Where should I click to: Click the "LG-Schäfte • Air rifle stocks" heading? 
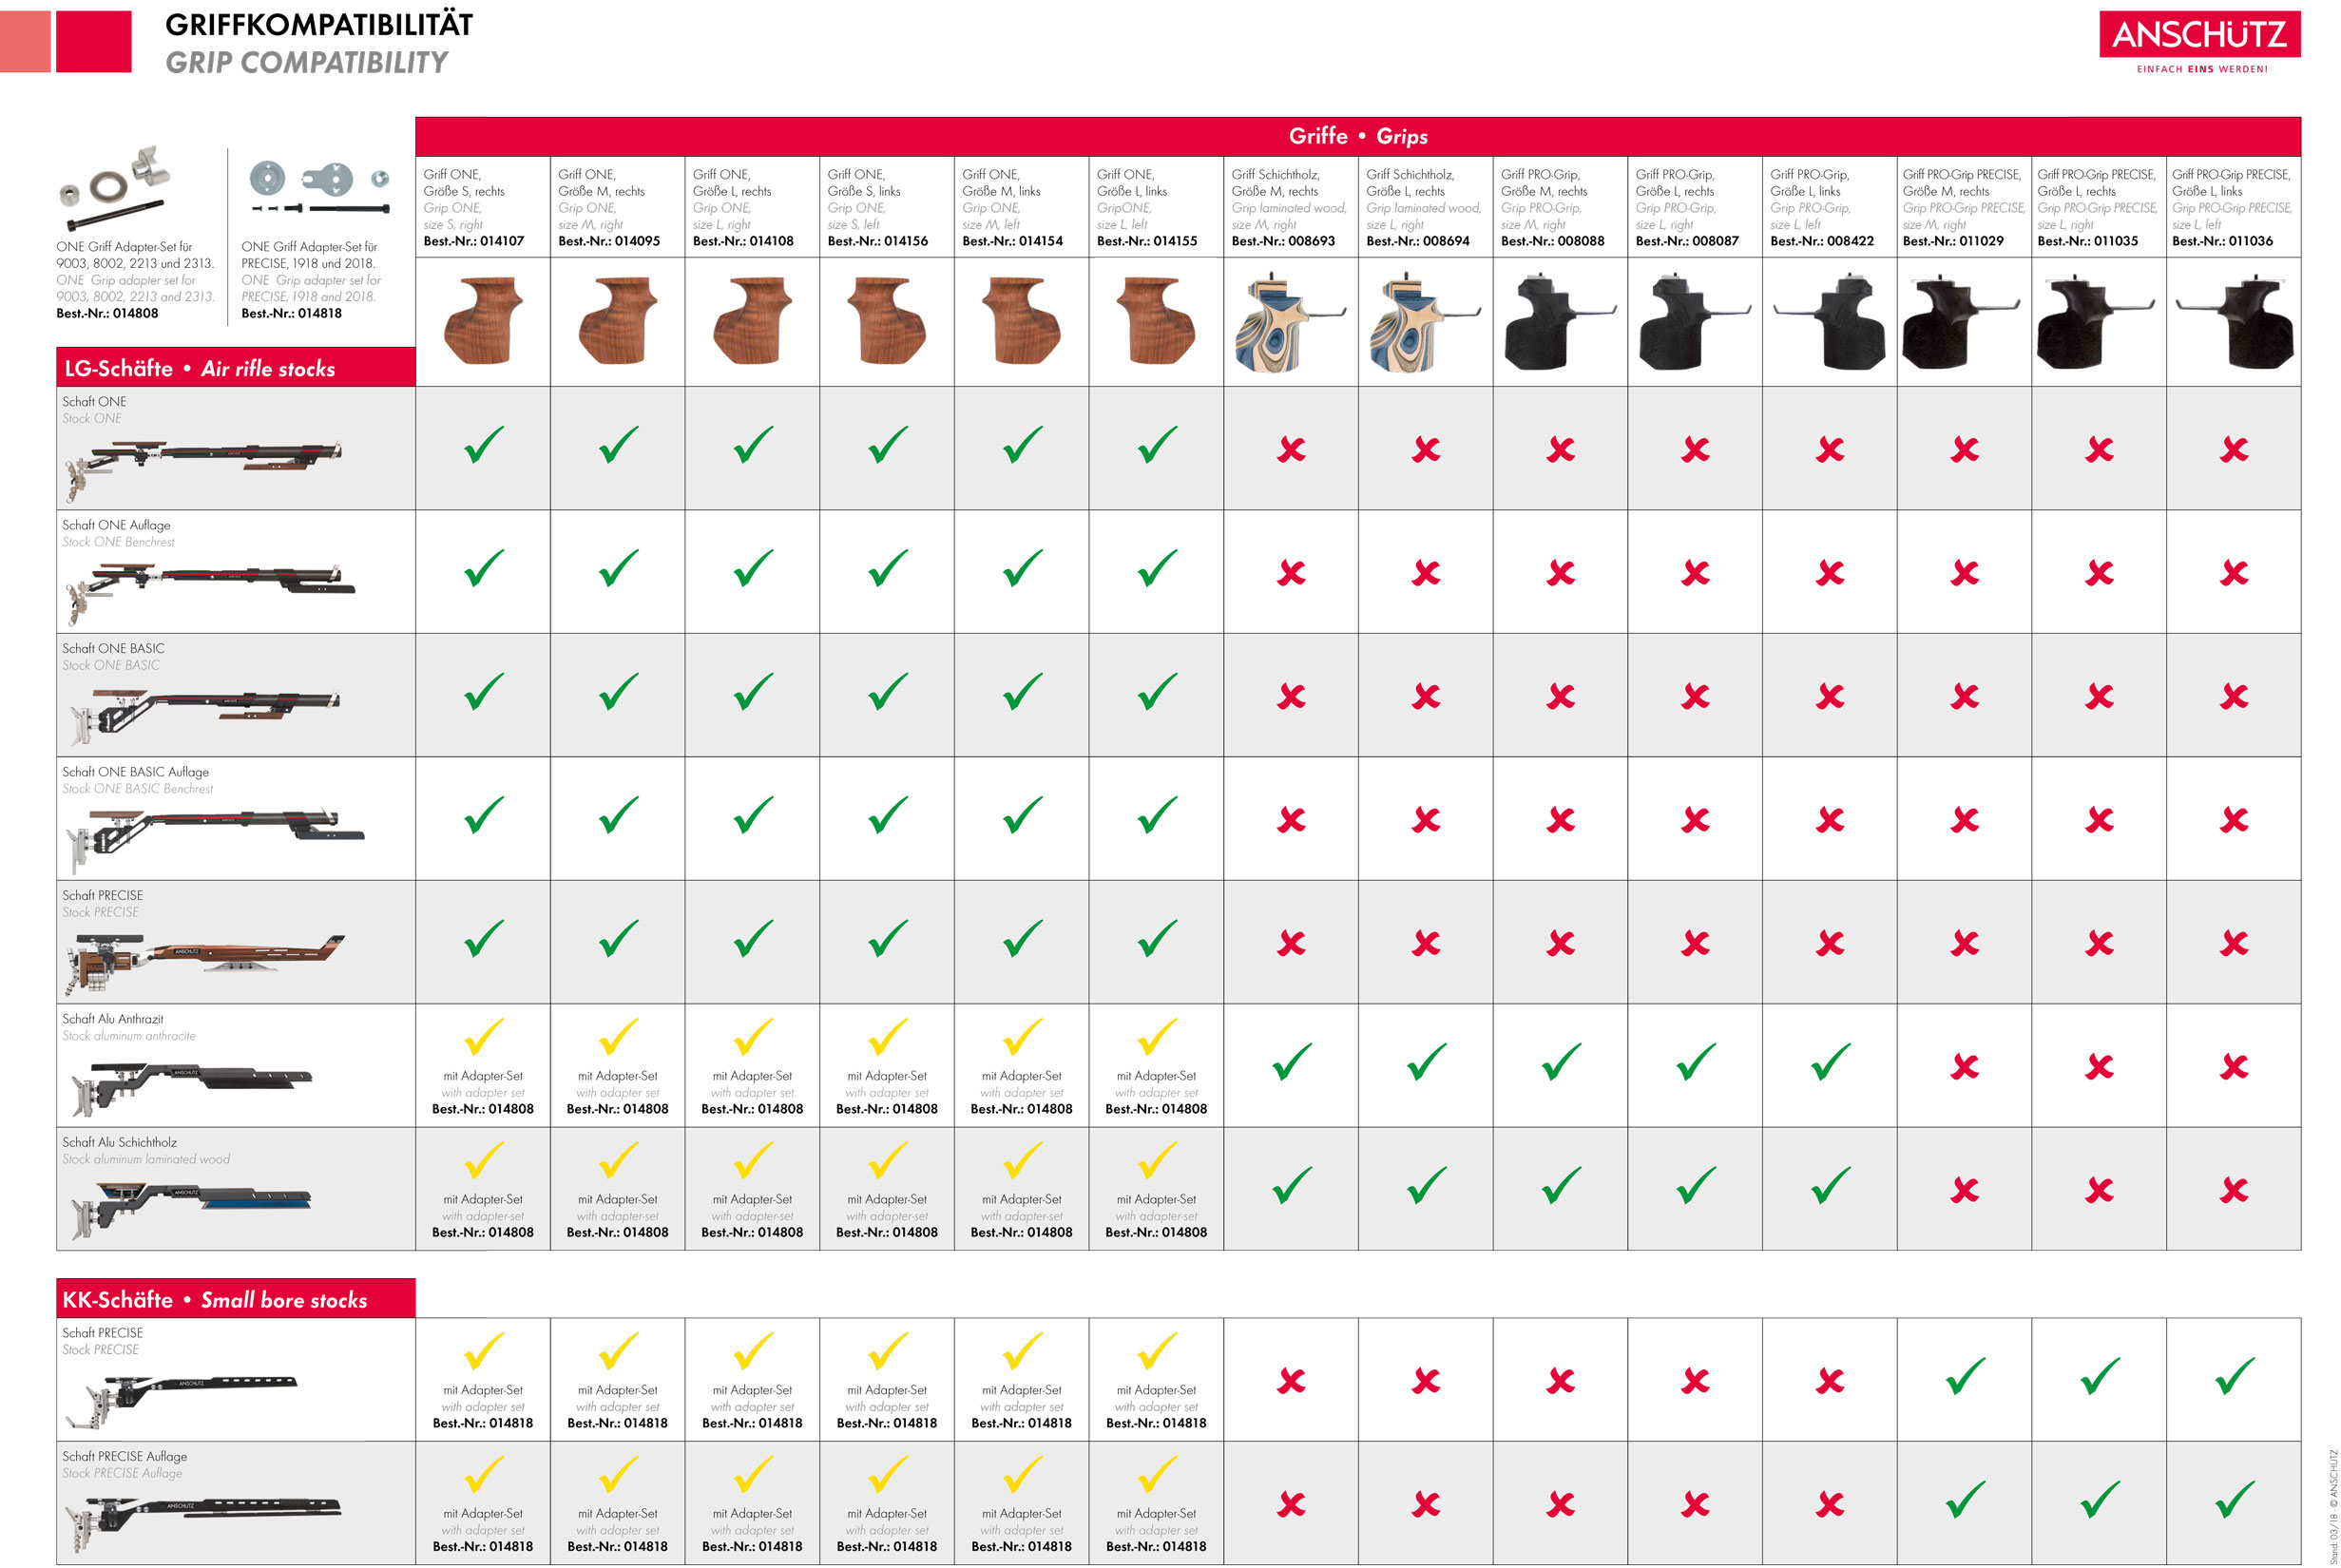[236, 368]
